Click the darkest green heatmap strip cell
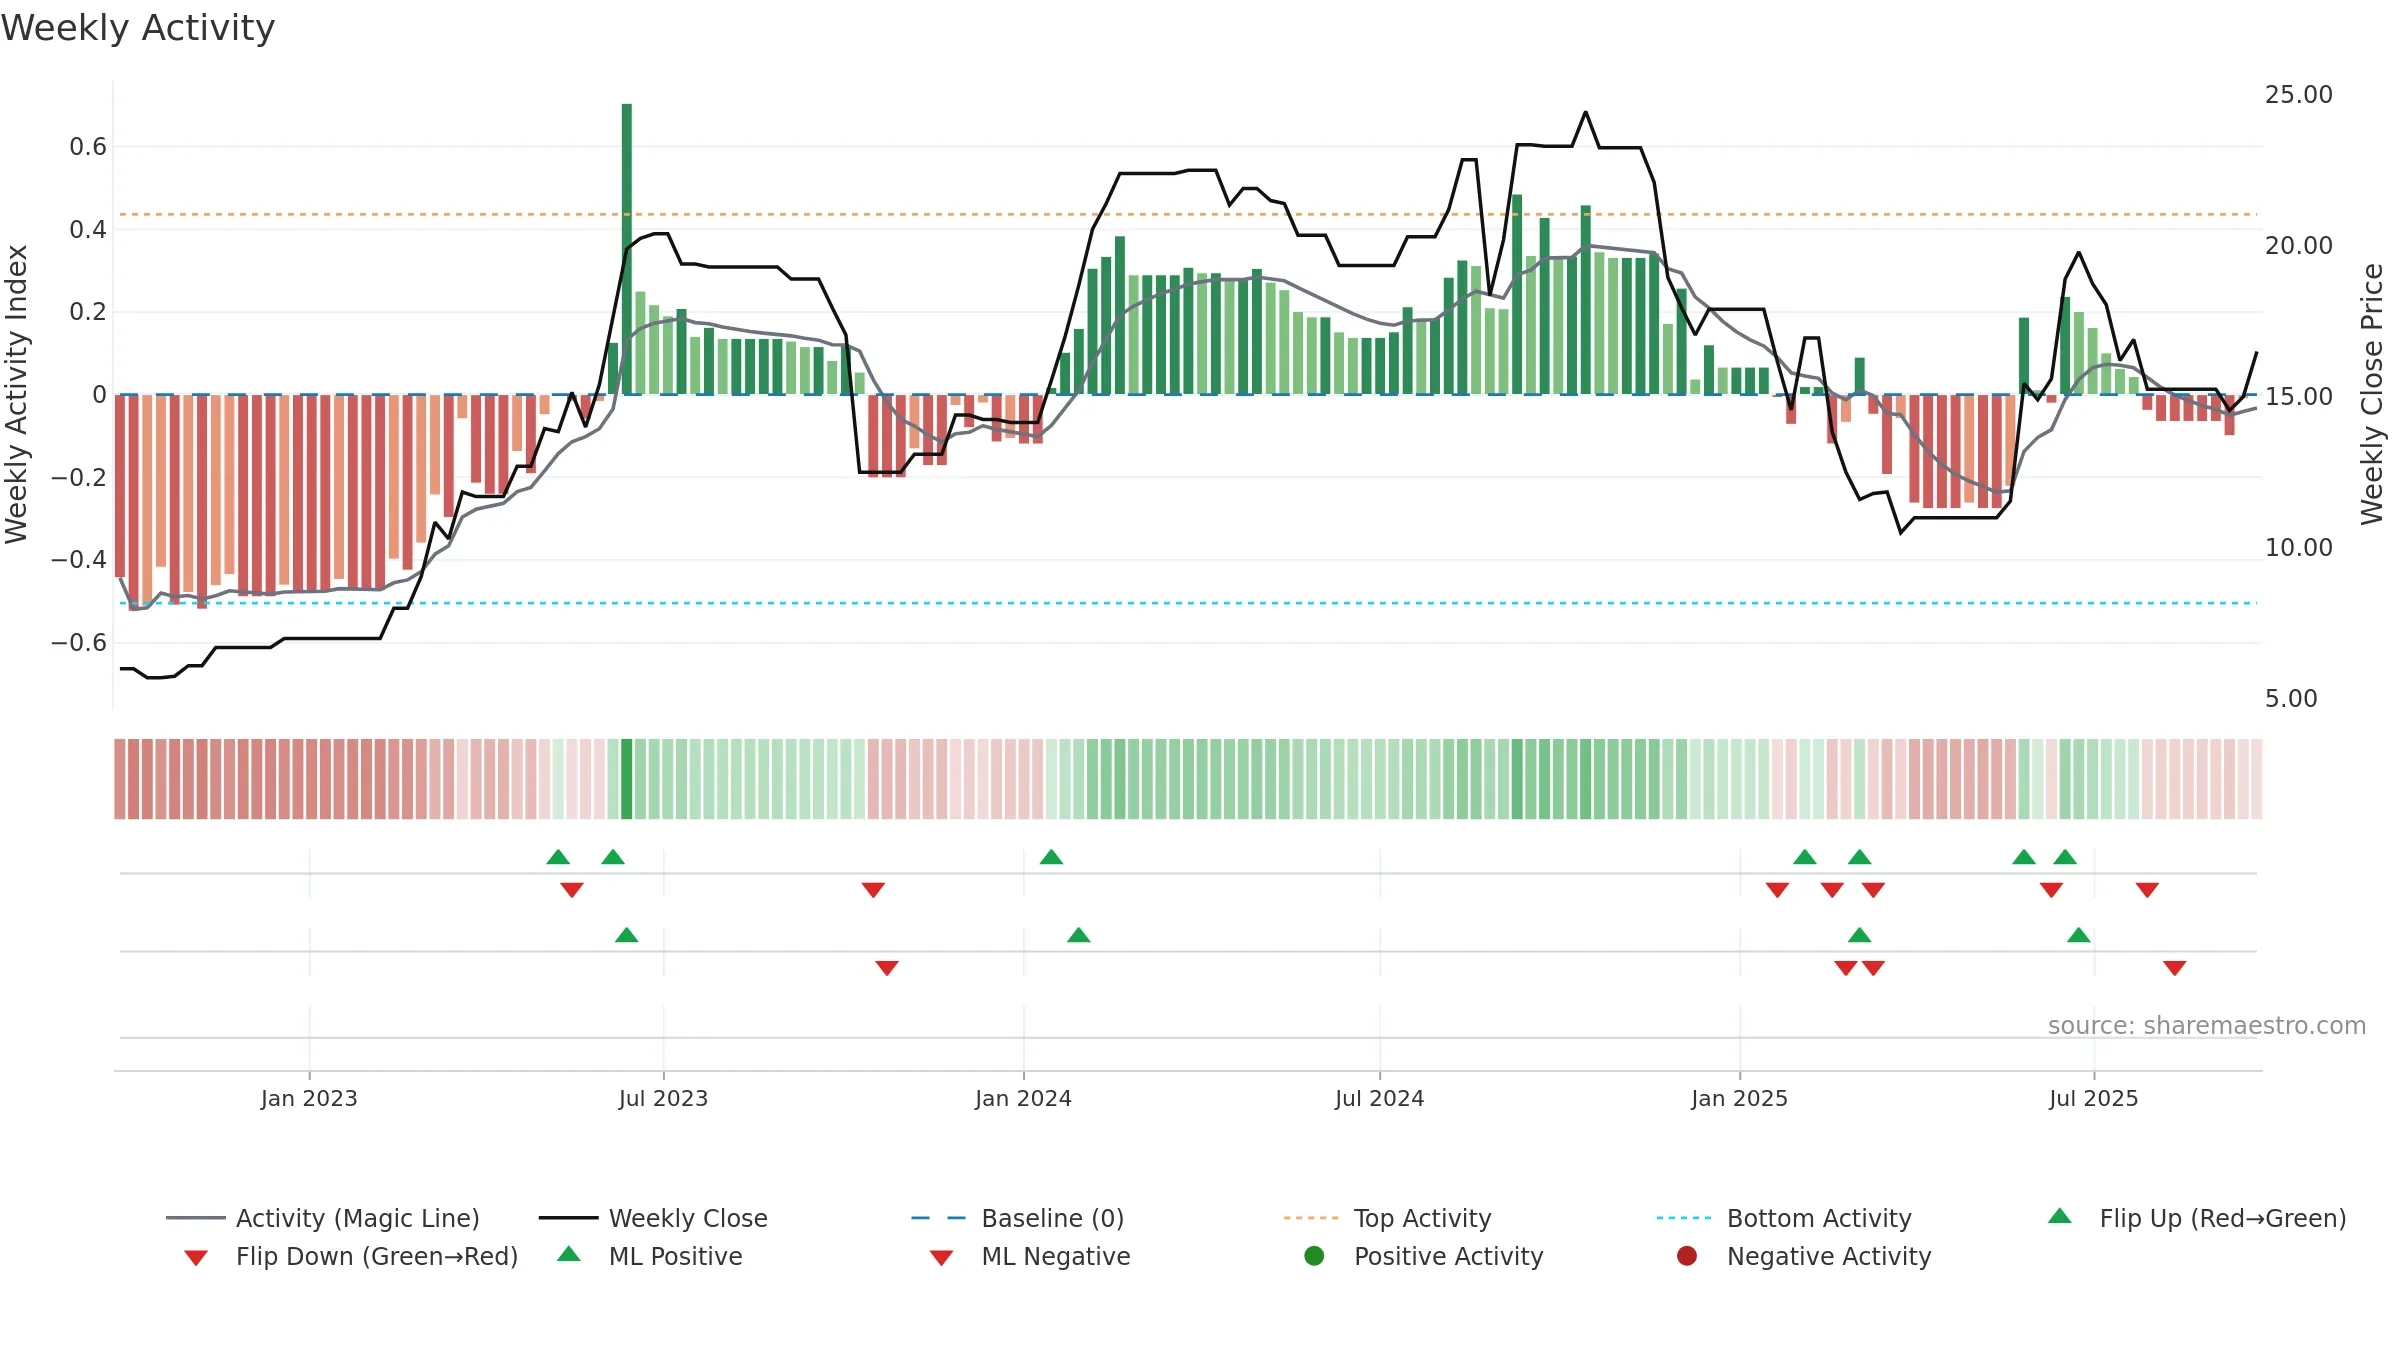The height and width of the screenshot is (1350, 2400). 627,779
